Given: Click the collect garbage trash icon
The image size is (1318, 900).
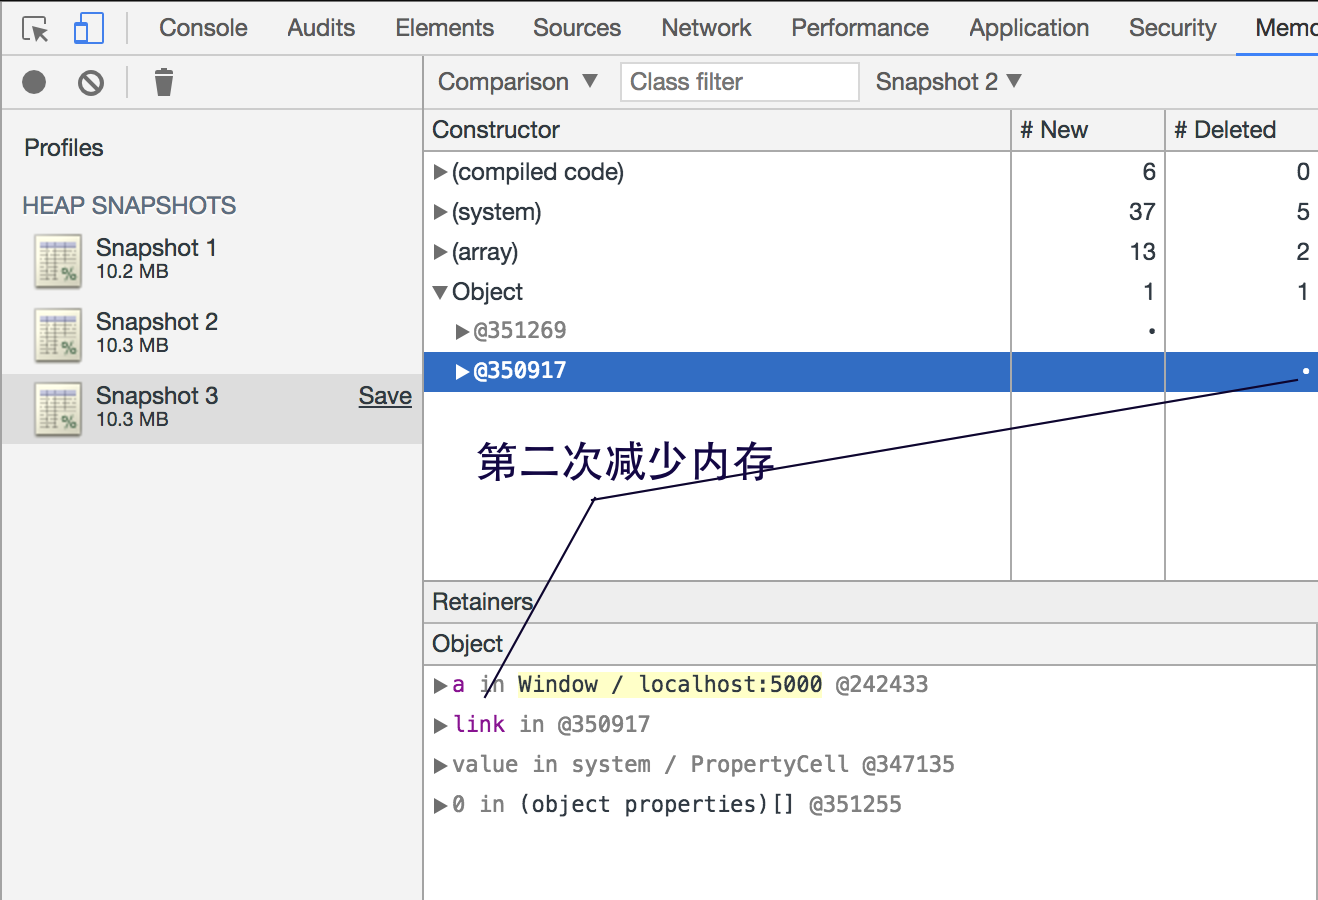Looking at the screenshot, I should 164,82.
